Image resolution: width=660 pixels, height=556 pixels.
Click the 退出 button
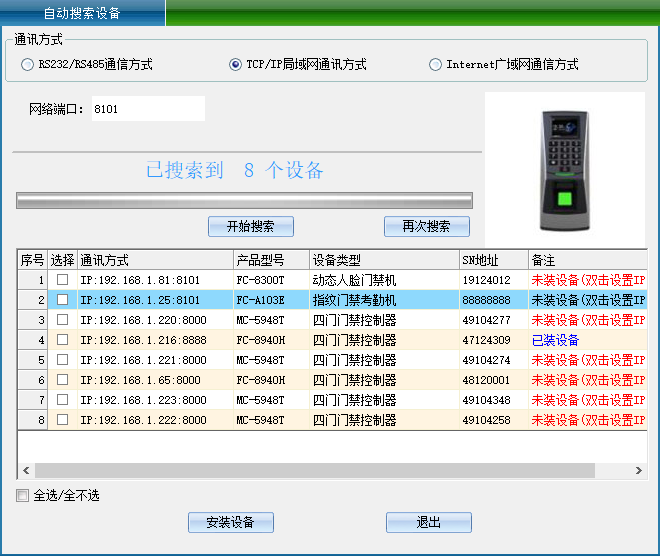pyautogui.click(x=428, y=522)
